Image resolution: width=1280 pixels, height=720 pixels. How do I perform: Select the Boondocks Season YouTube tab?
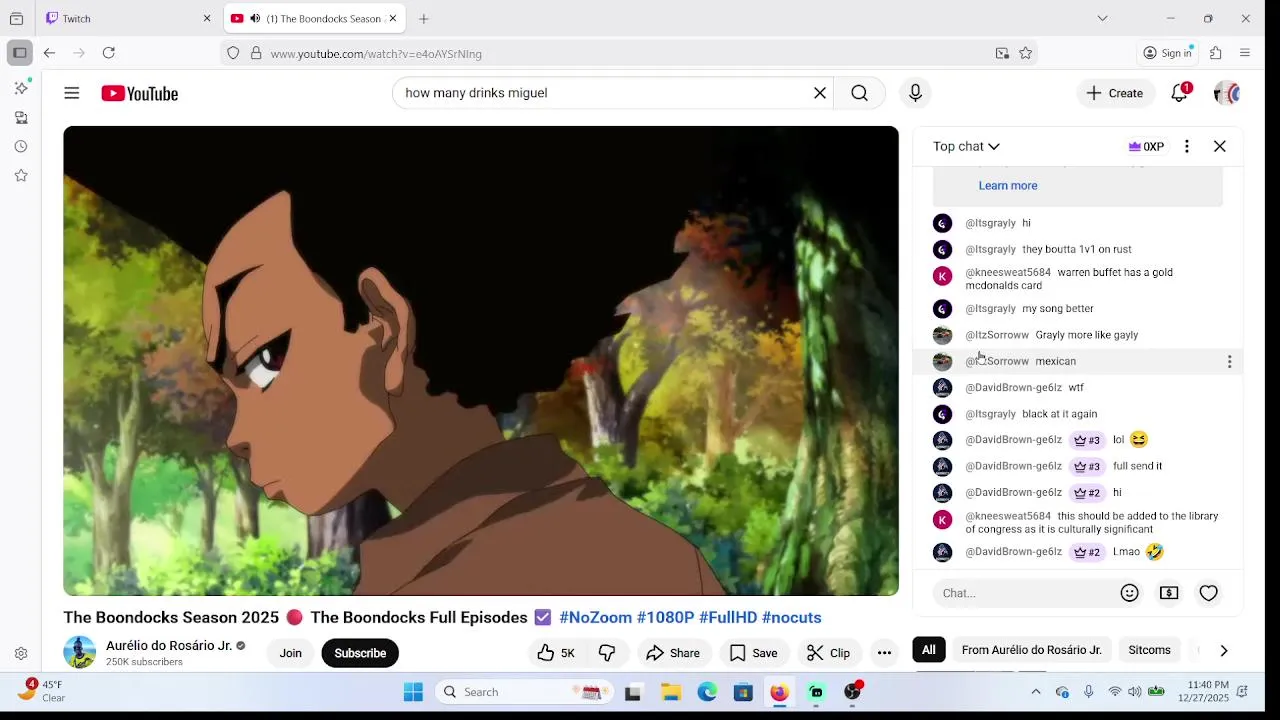[314, 18]
